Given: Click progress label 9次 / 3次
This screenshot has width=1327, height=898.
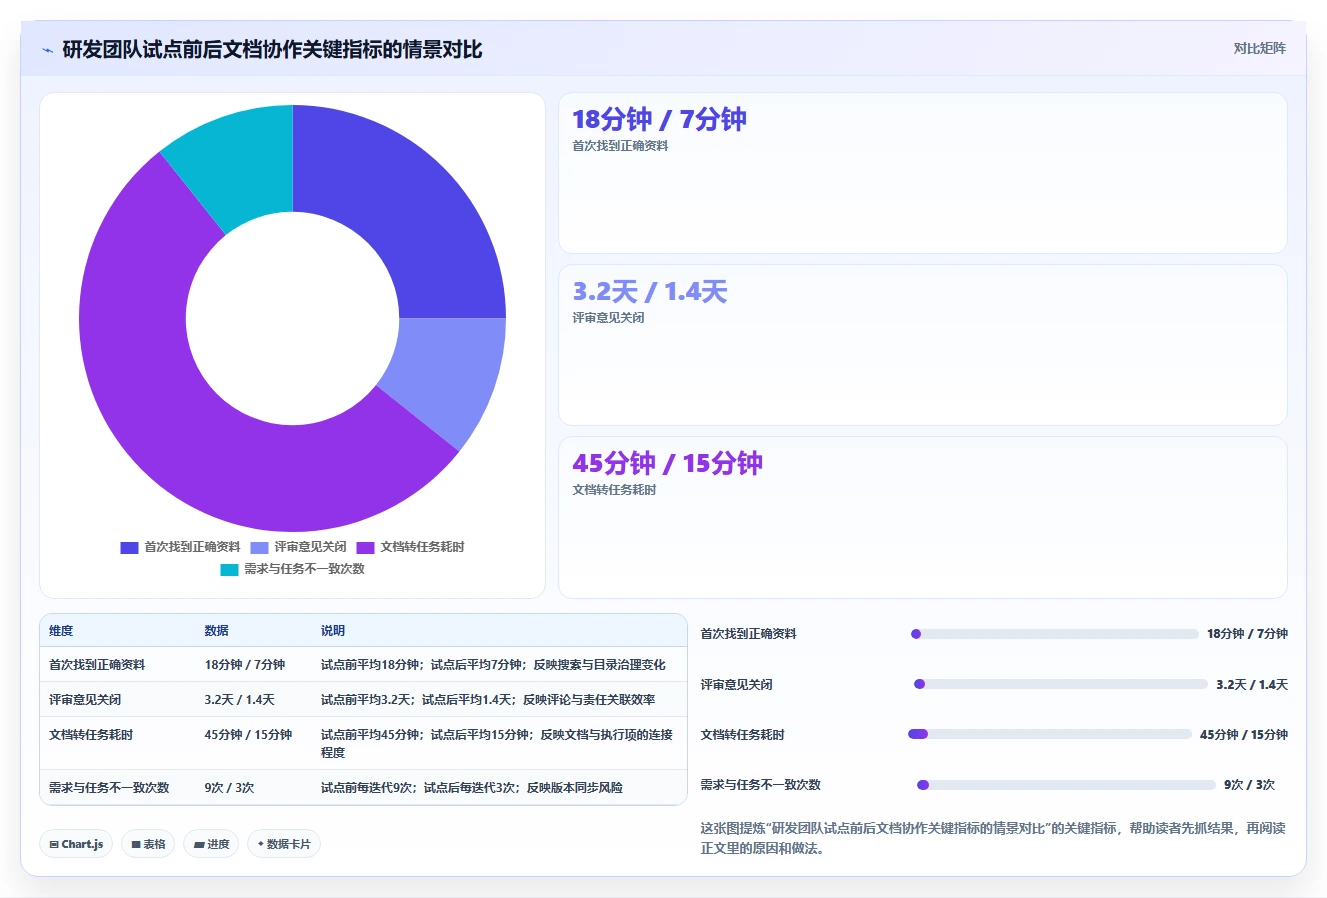Looking at the screenshot, I should [x=1249, y=785].
